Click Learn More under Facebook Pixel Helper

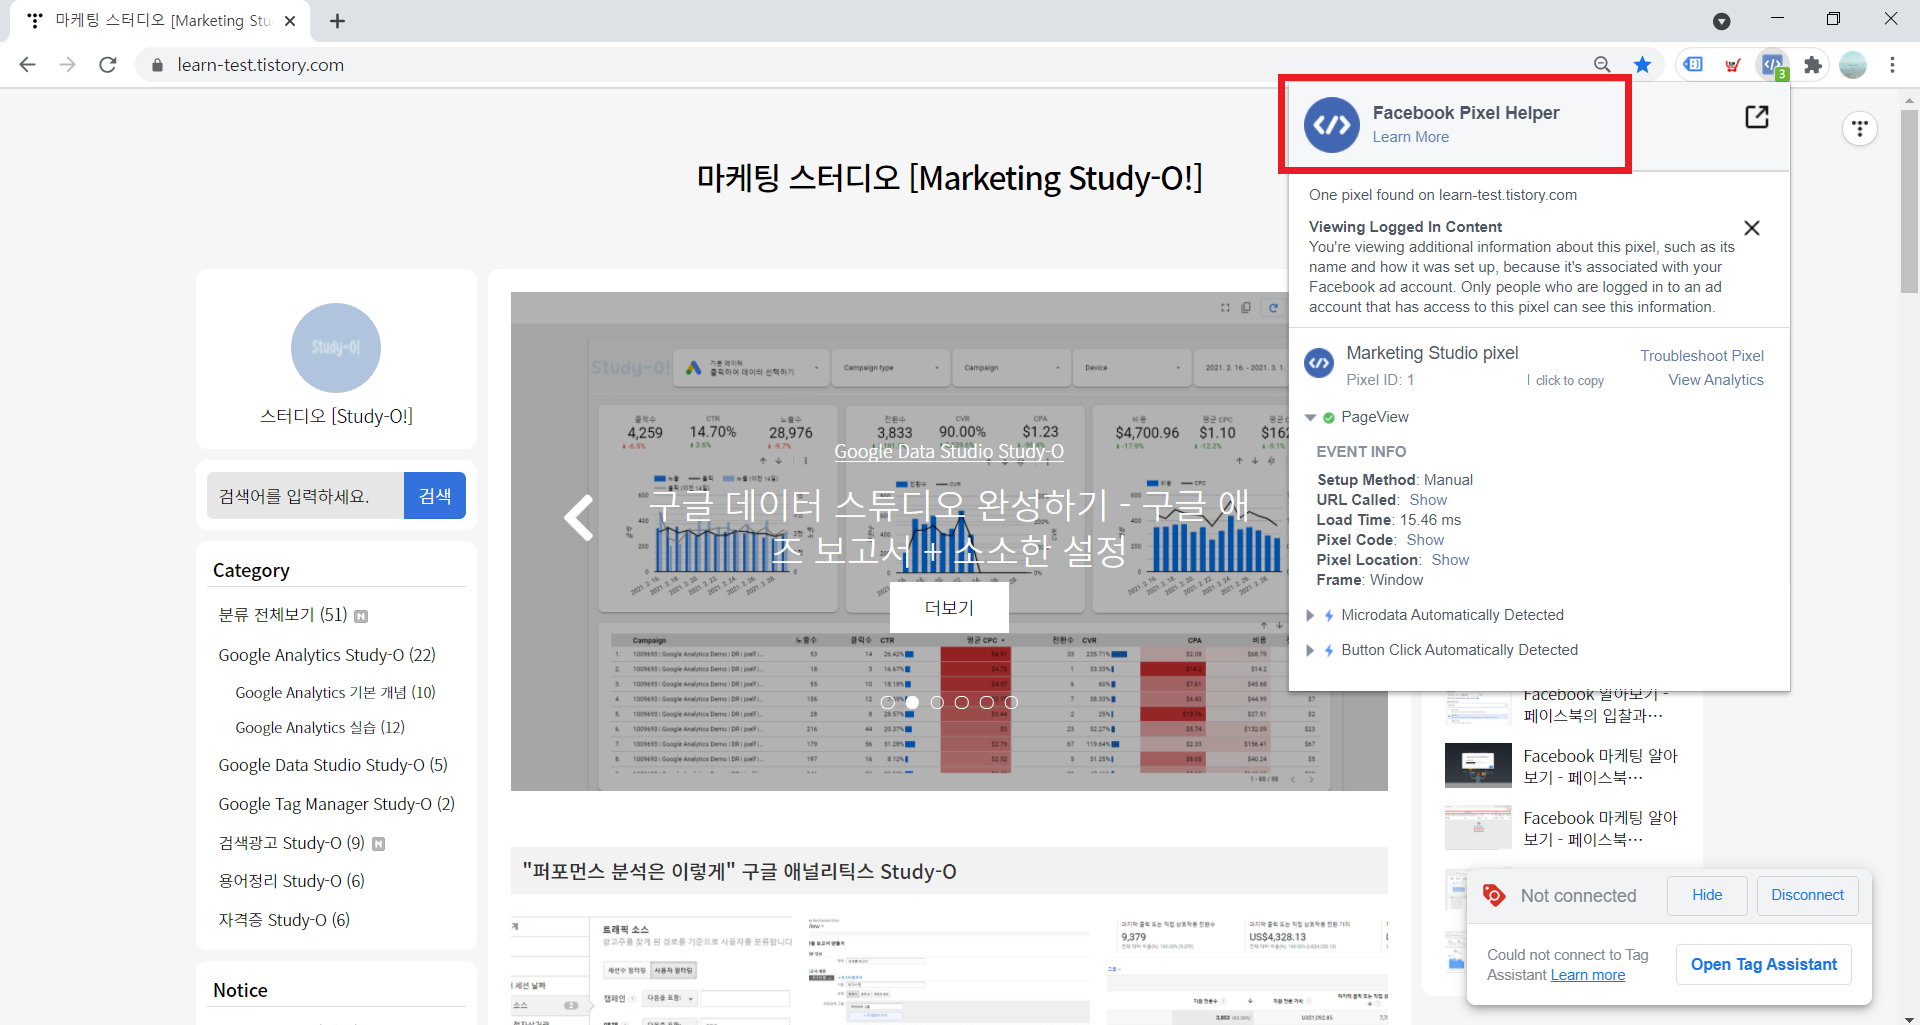click(1410, 137)
